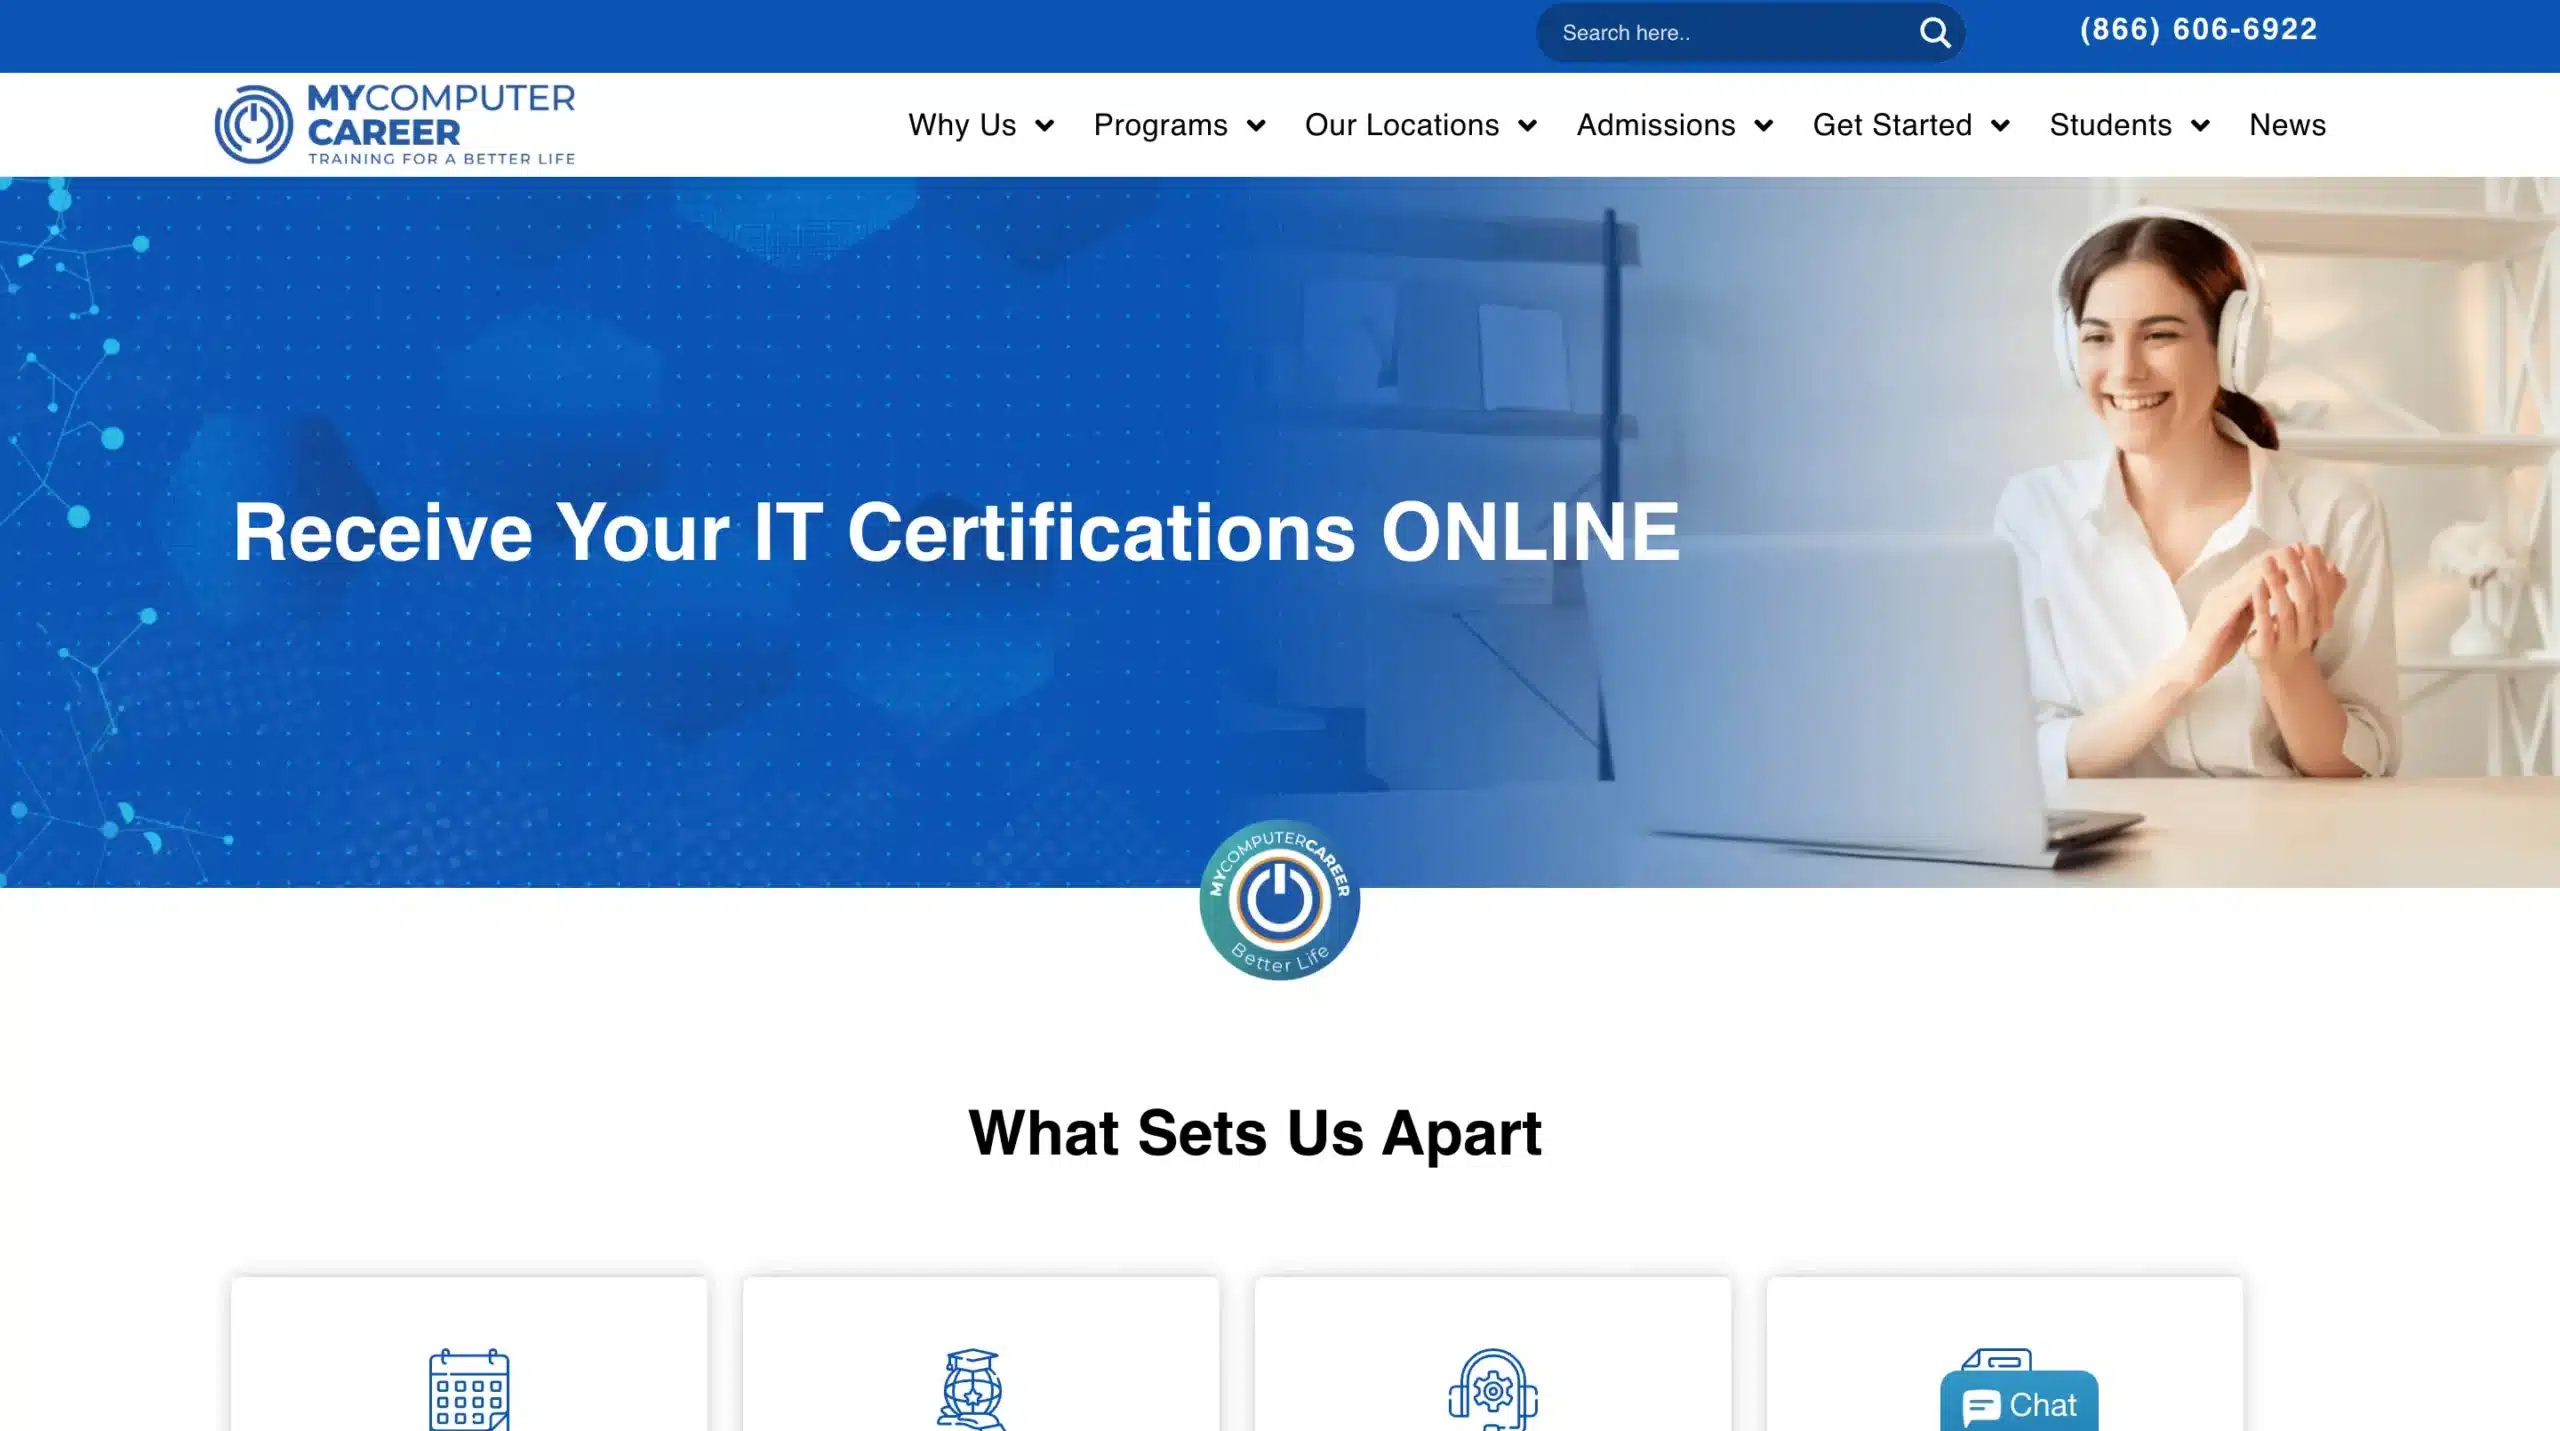Select the Admissions nav menu label

[x=1655, y=125]
